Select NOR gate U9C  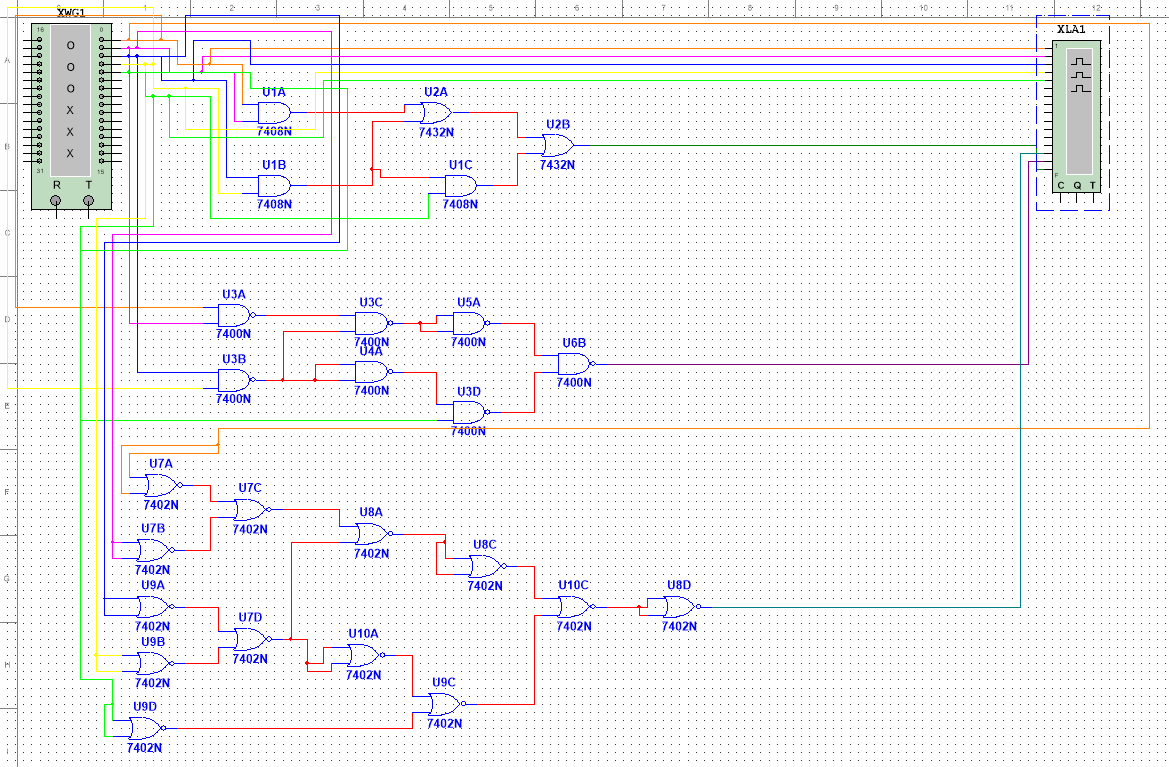tap(447, 704)
